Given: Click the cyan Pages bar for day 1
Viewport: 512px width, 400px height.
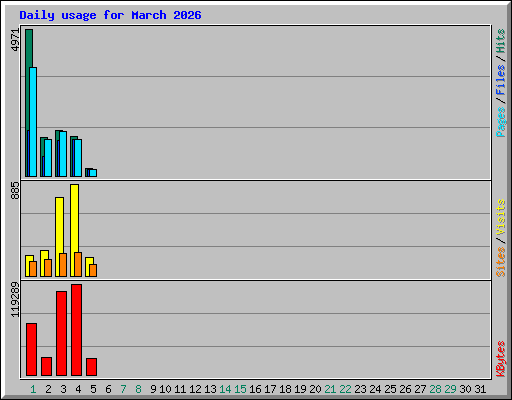Looking at the screenshot, I should (33, 122).
